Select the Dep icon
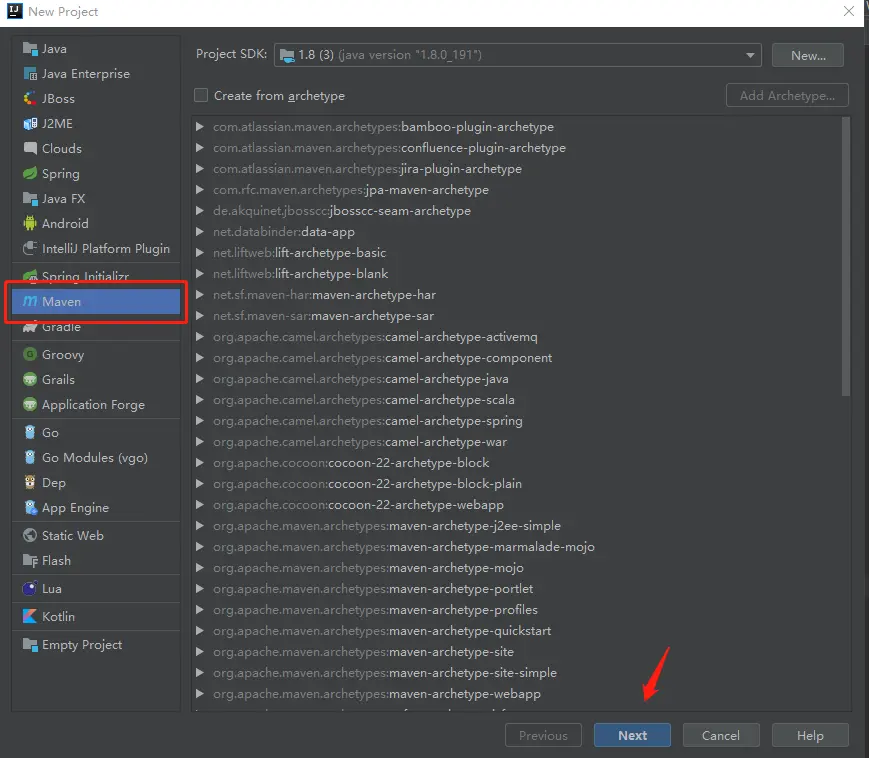This screenshot has width=869, height=758. pyautogui.click(x=30, y=482)
